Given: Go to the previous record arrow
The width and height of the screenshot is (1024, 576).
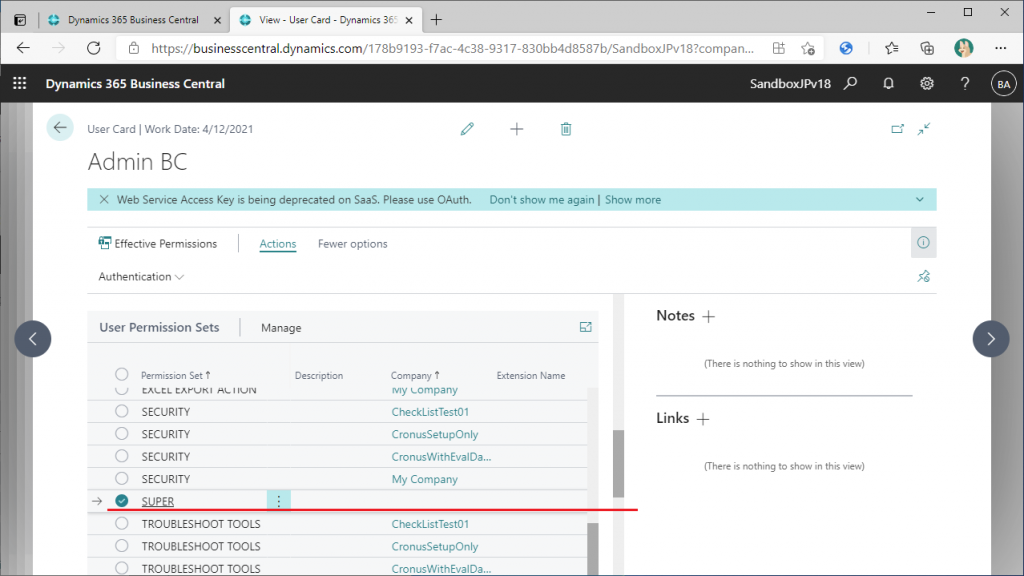Looking at the screenshot, I should pyautogui.click(x=33, y=338).
